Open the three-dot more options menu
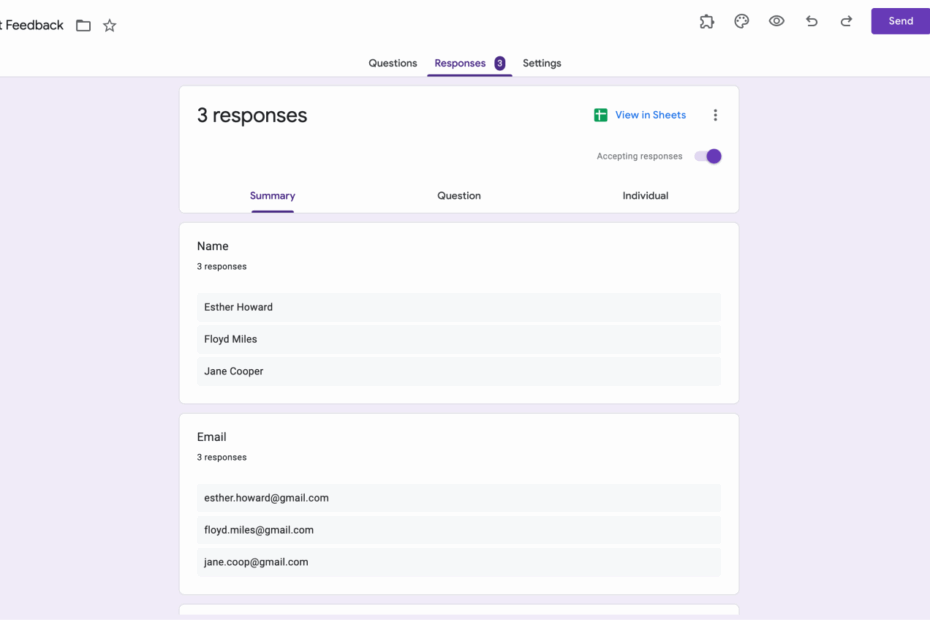Image resolution: width=930 pixels, height=620 pixels. (x=715, y=114)
